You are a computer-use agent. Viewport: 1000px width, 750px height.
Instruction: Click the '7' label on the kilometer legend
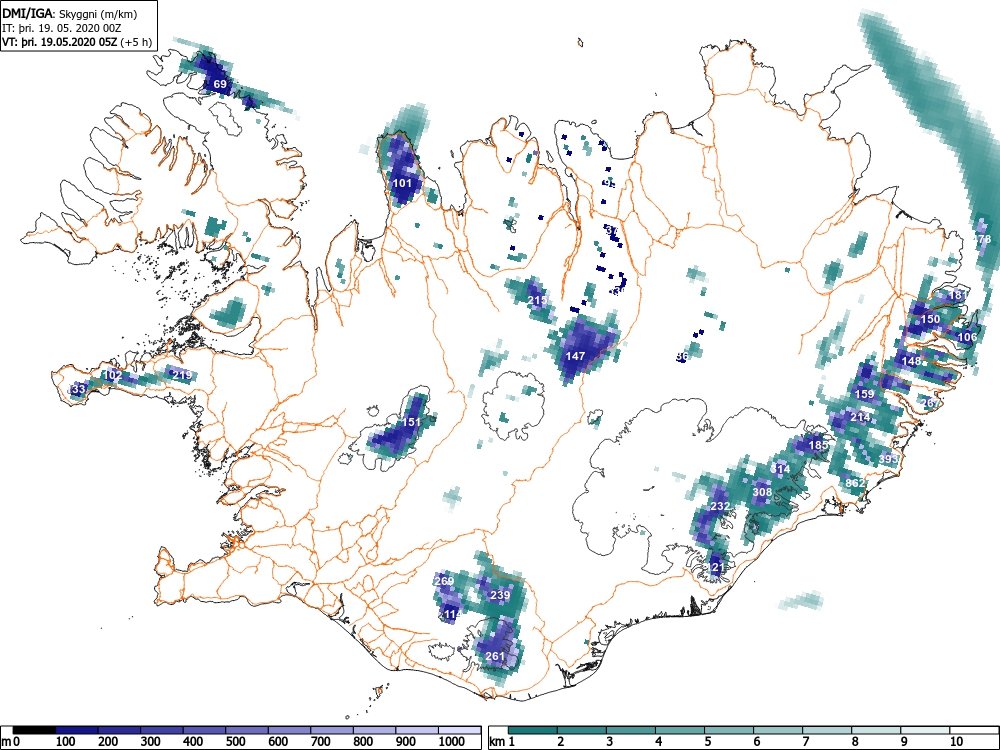tap(806, 741)
